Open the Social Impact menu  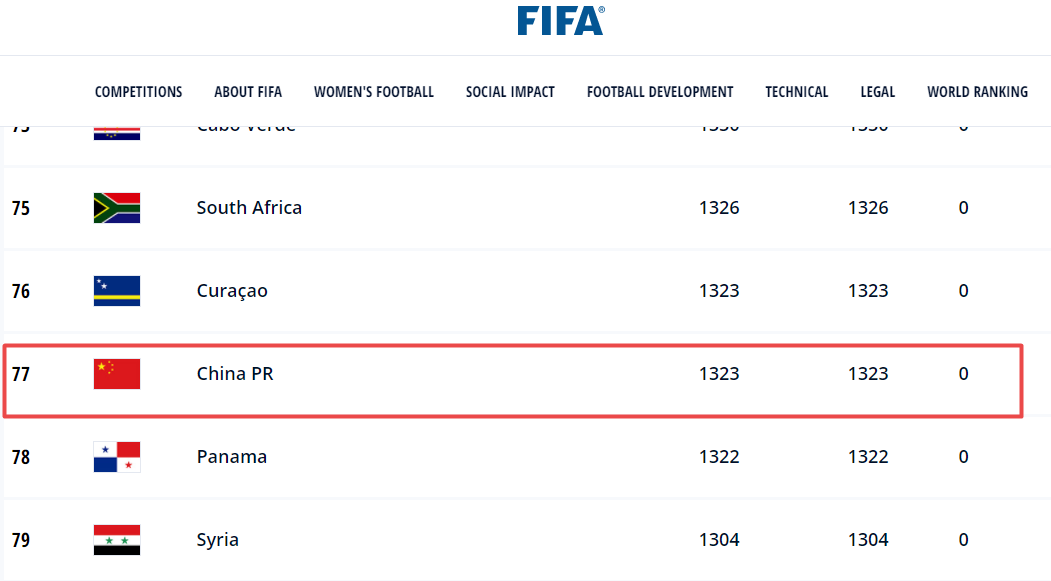tap(510, 92)
